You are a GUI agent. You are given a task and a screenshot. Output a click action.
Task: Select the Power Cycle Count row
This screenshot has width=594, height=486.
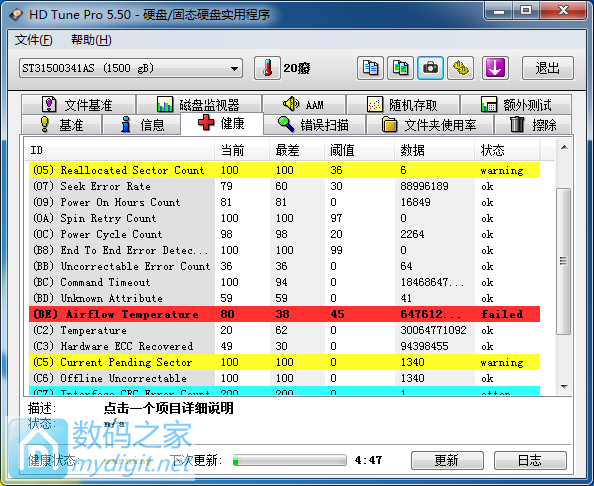pos(284,234)
